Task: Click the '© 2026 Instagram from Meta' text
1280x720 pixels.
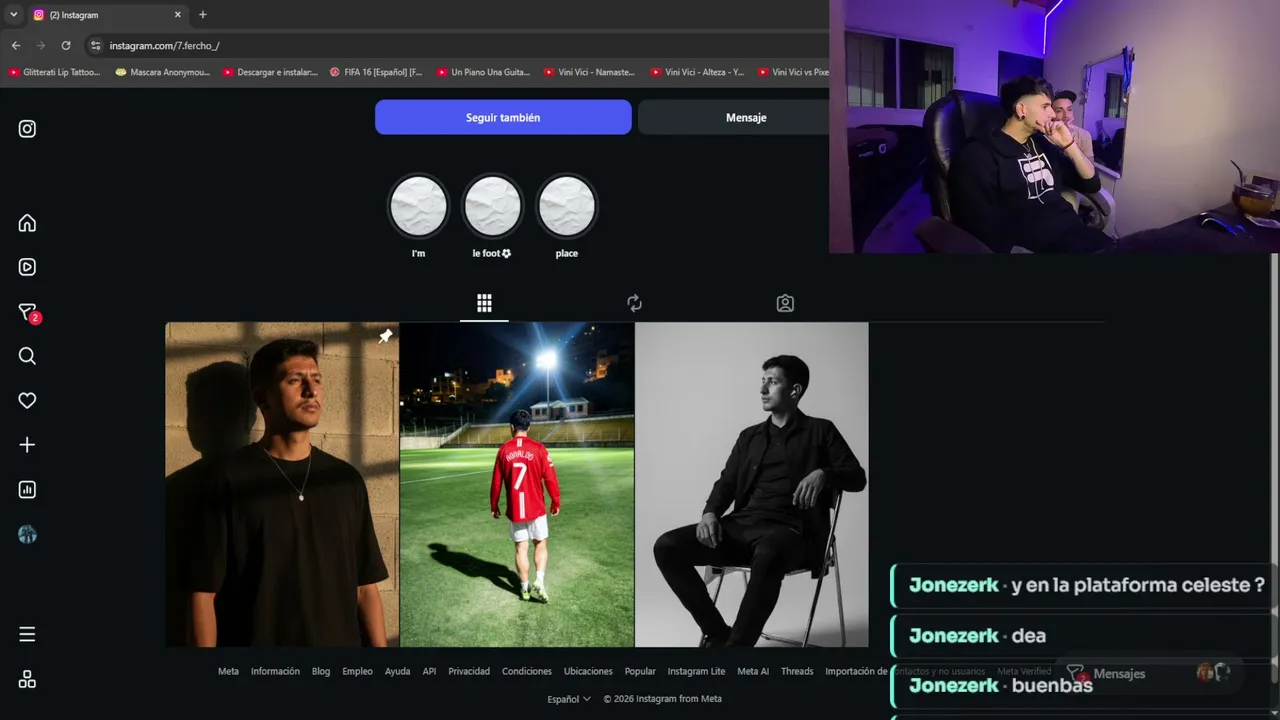Action: pos(662,699)
